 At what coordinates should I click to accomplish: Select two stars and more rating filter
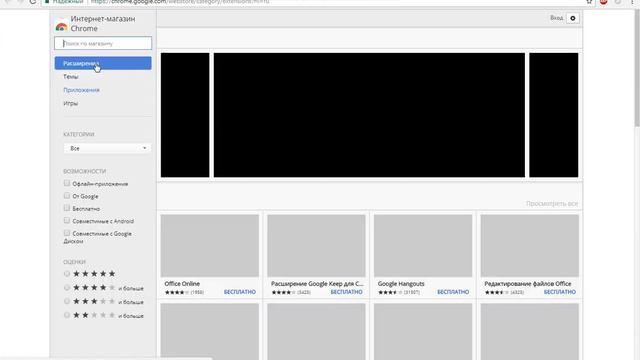click(67, 315)
